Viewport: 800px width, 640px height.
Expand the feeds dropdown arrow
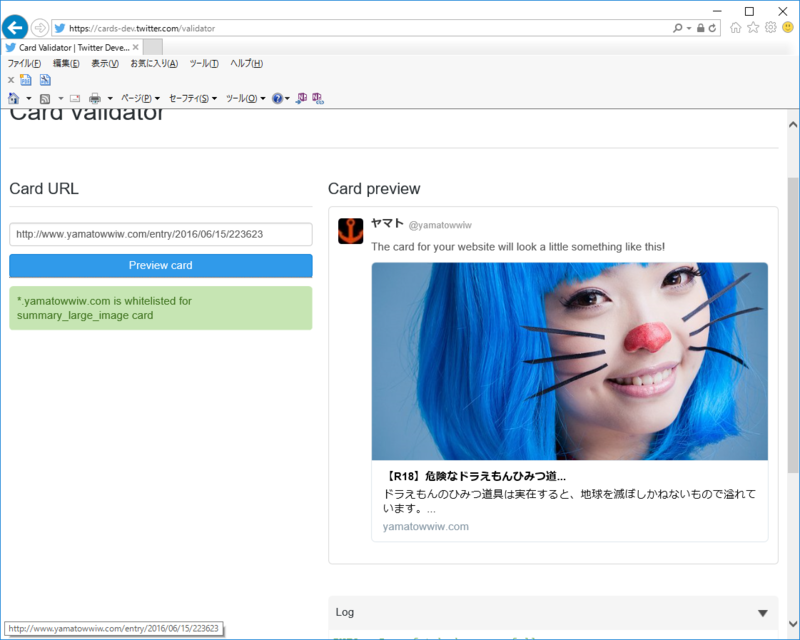click(60, 98)
